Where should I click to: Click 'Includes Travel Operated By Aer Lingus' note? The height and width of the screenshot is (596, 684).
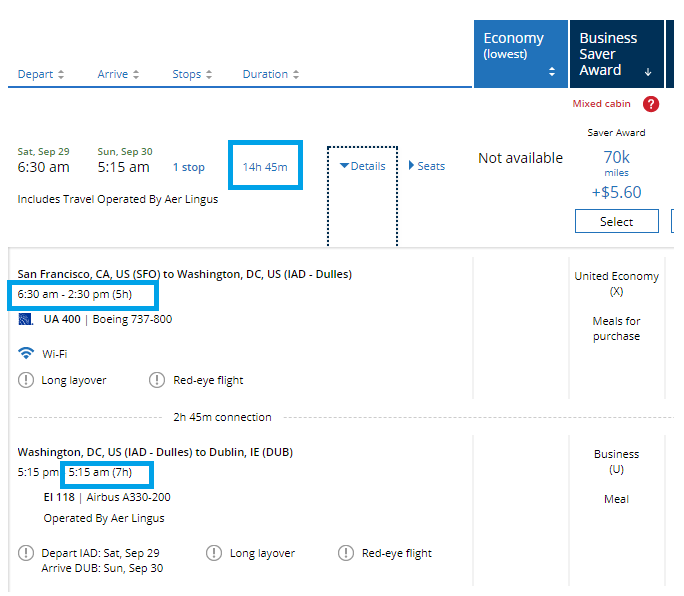(118, 199)
